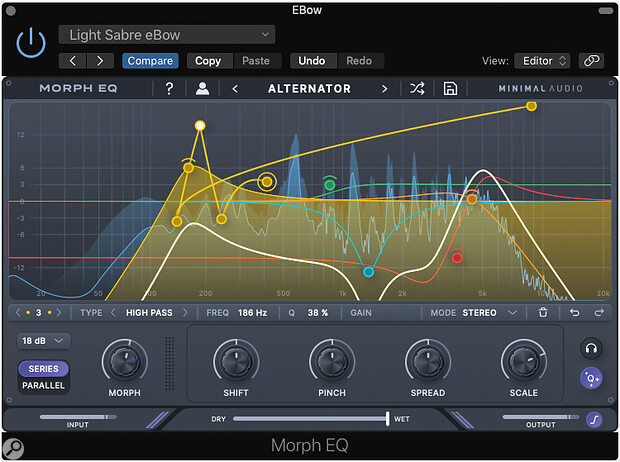Image resolution: width=620 pixels, height=462 pixels.
Task: Select the orange node near 5k
Action: click(x=472, y=199)
